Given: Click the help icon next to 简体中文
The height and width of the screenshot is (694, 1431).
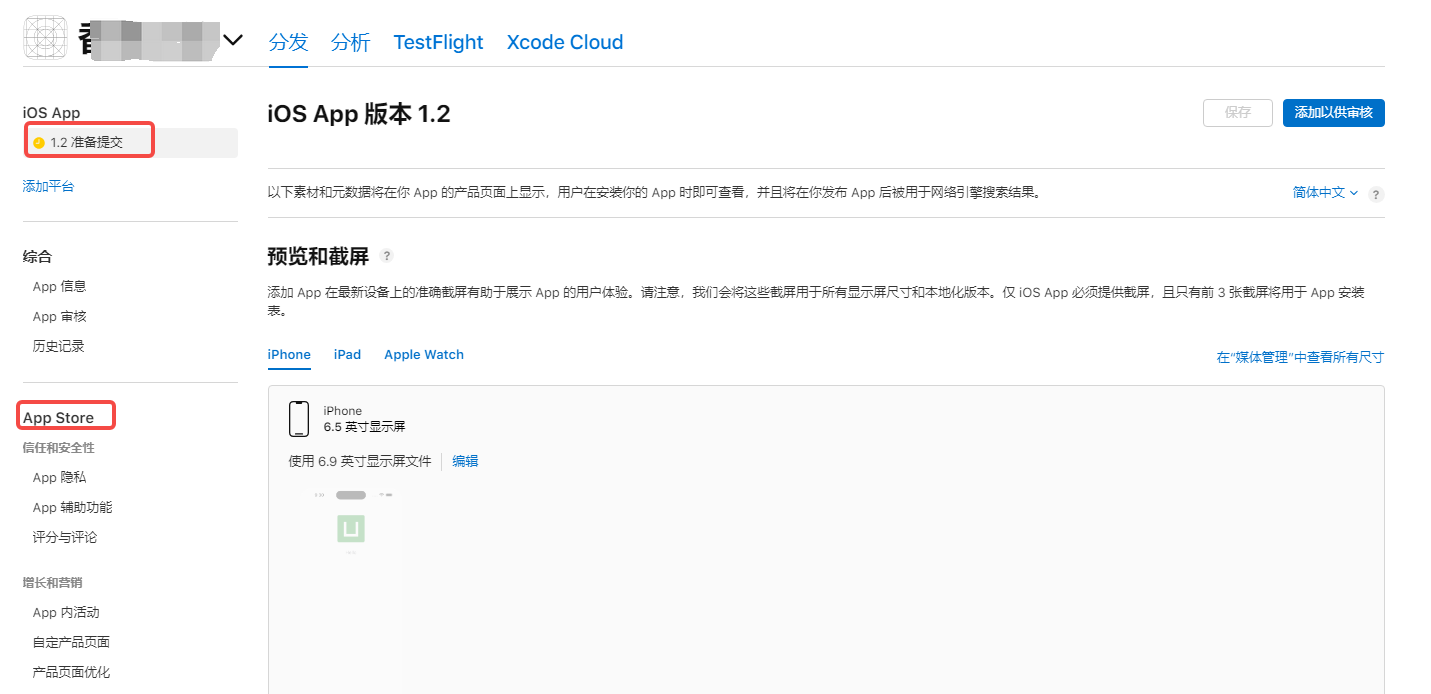Looking at the screenshot, I should coord(1377,194).
